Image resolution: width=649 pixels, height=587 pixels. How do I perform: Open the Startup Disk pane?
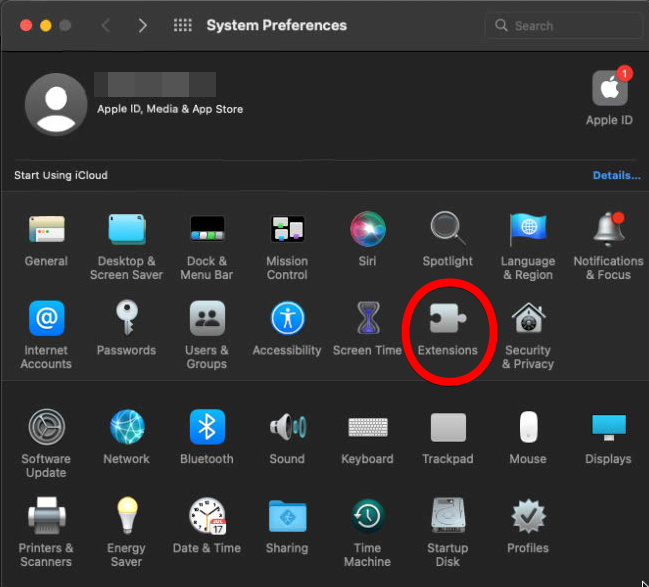(x=447, y=517)
